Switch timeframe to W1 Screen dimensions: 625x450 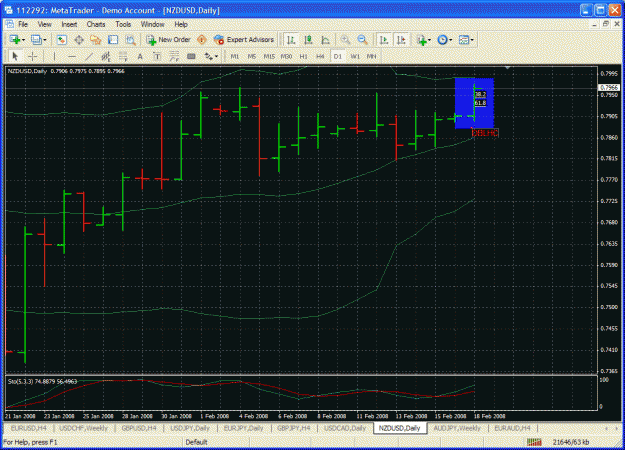tap(355, 57)
